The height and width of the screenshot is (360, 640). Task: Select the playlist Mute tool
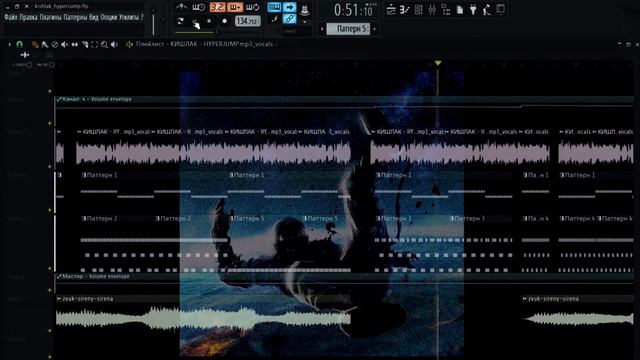click(x=64, y=44)
